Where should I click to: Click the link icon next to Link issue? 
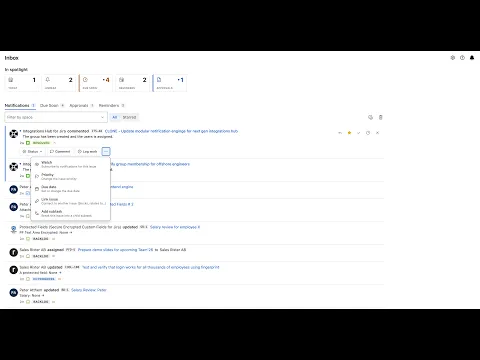coord(37,201)
